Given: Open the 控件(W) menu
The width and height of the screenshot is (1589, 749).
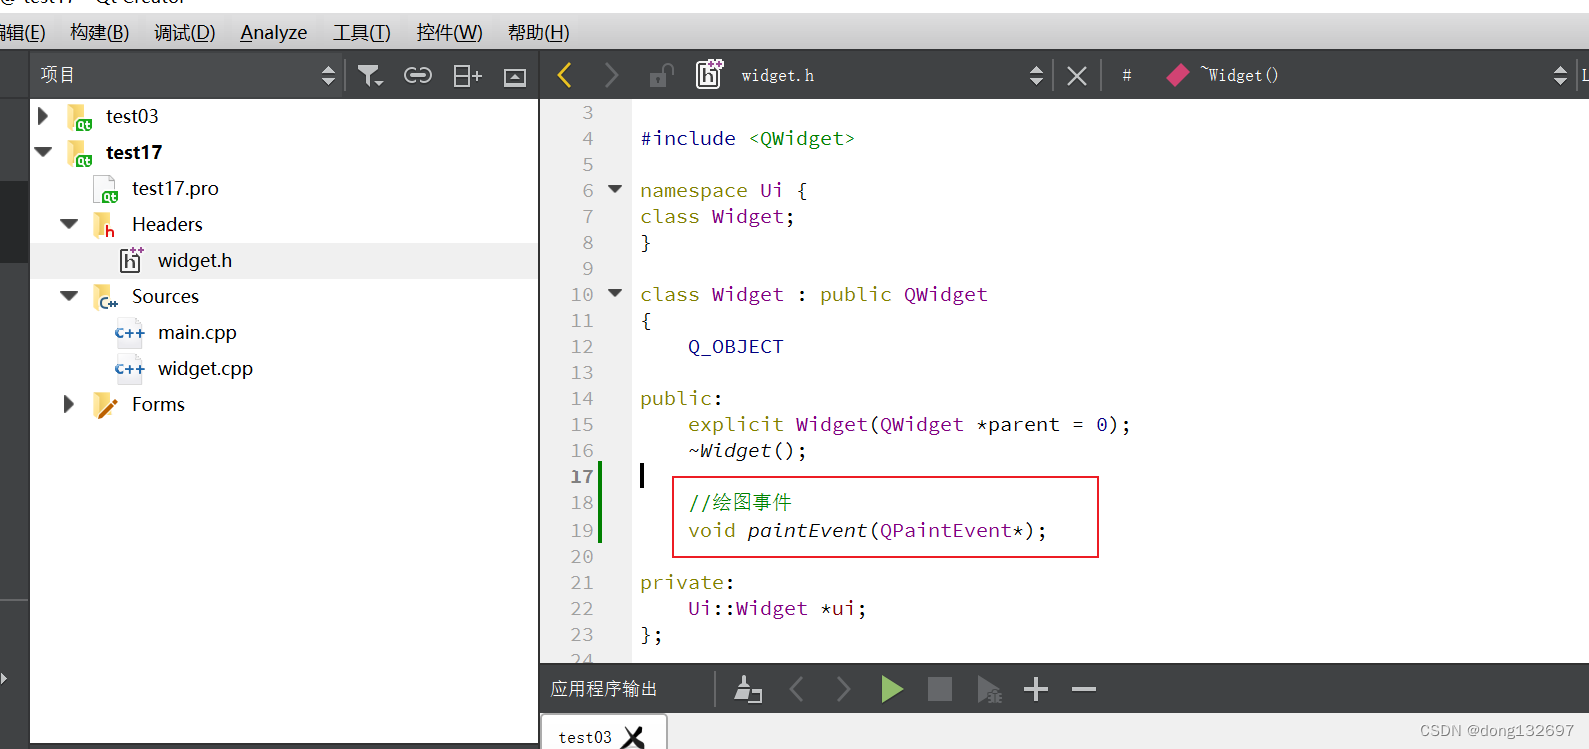Looking at the screenshot, I should pos(449,33).
